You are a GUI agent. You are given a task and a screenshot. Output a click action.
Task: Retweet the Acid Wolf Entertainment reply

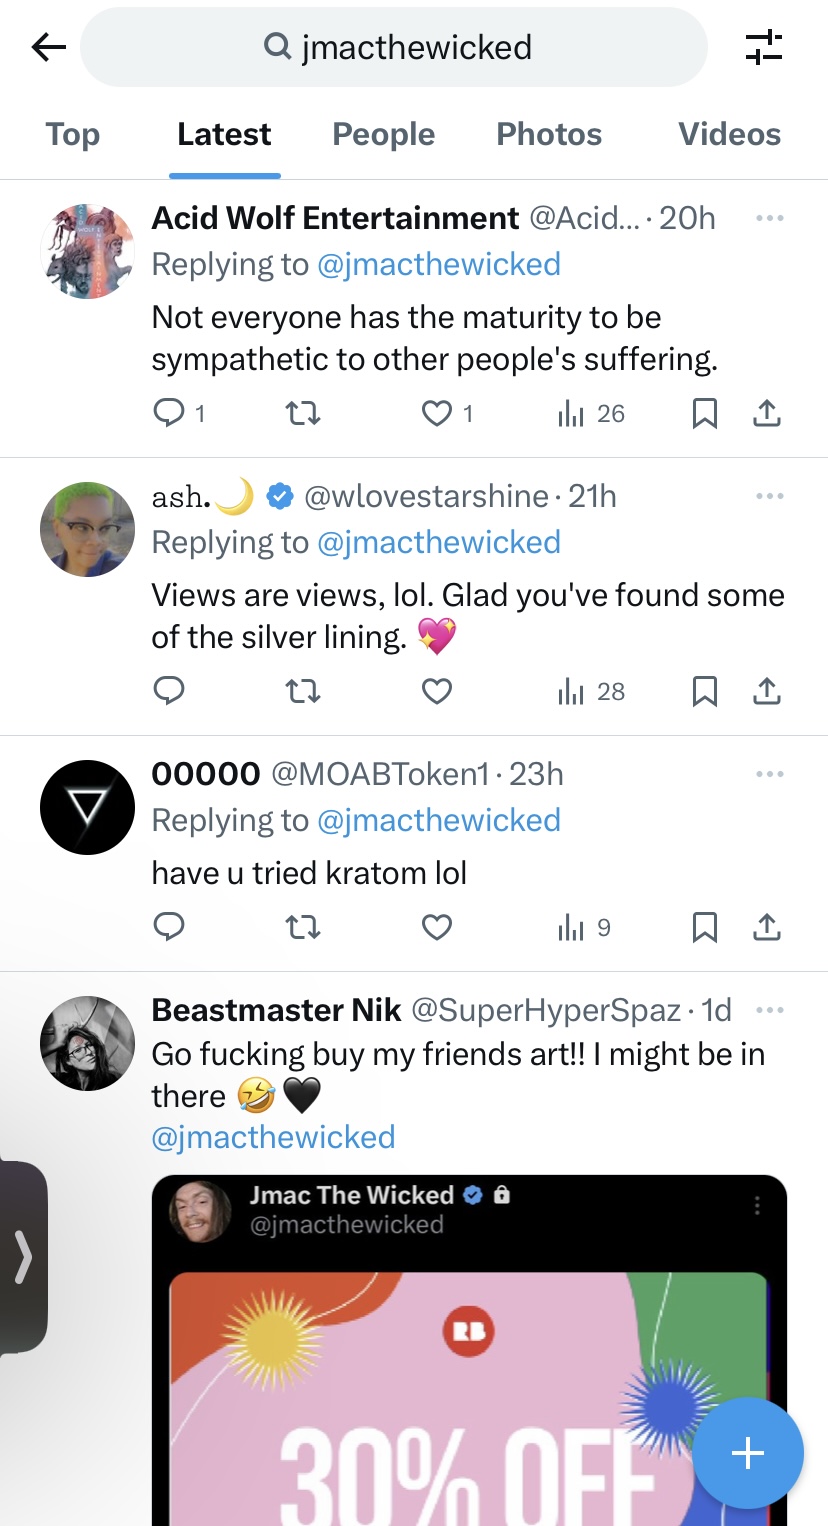coord(303,413)
